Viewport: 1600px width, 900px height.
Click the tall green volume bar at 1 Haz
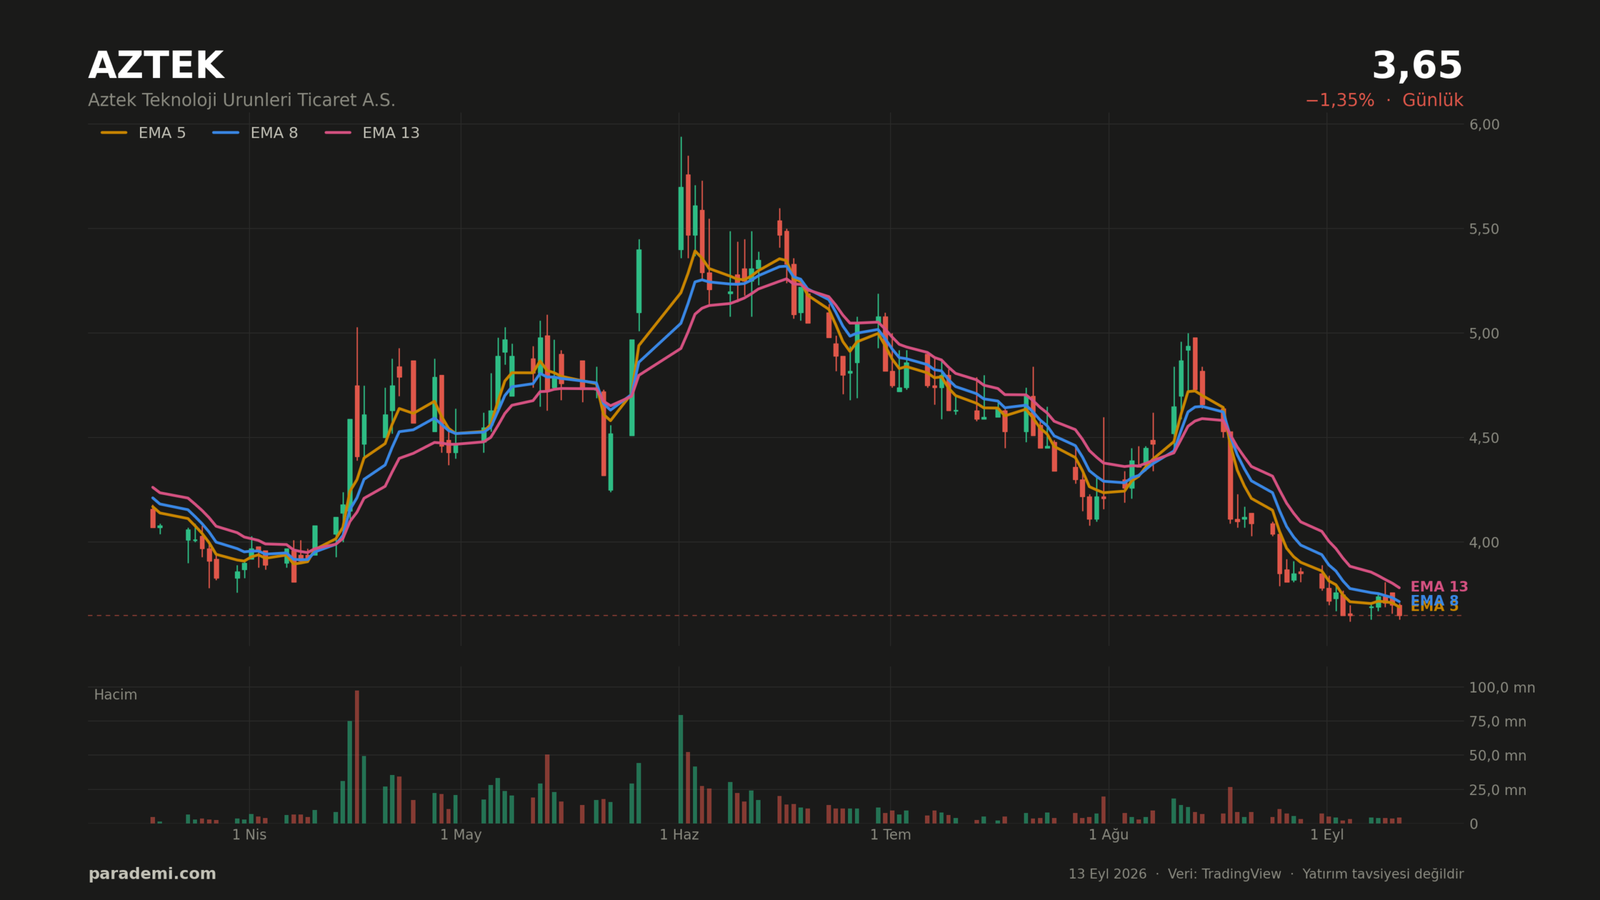coord(681,769)
